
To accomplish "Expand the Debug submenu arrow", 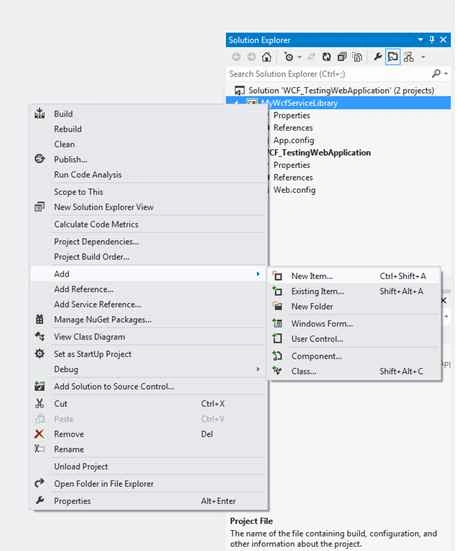I will click(x=258, y=369).
